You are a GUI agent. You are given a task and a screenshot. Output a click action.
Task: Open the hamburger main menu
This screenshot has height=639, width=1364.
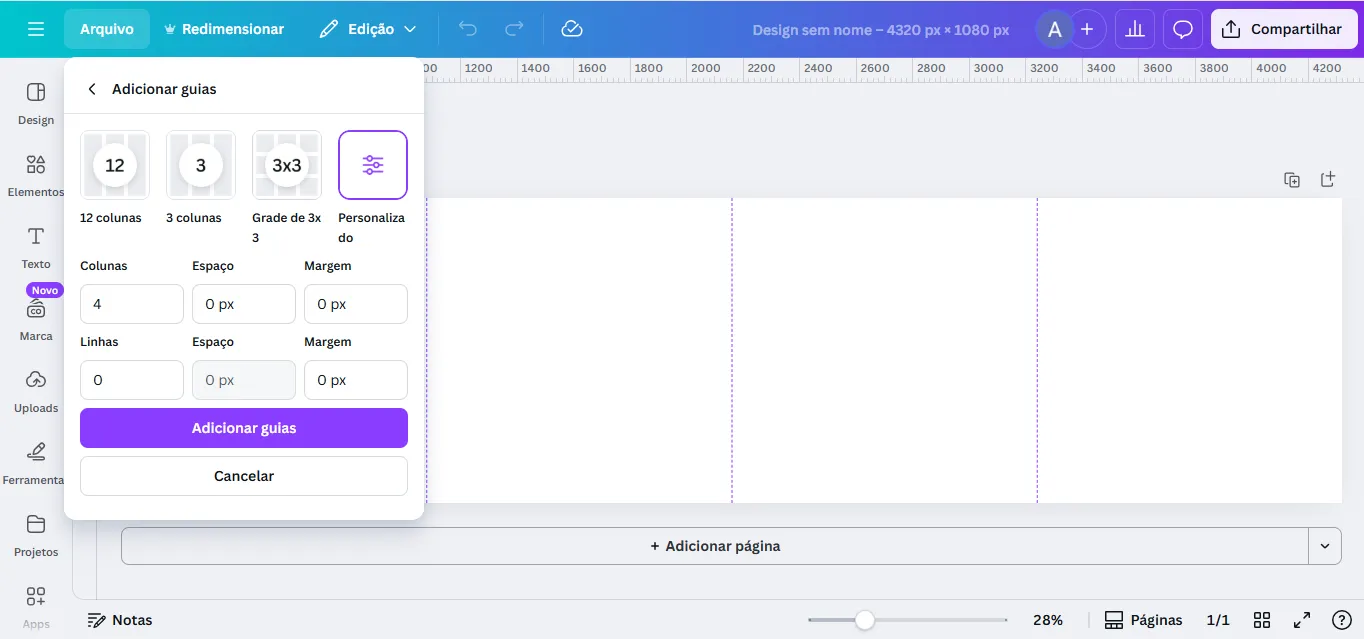36,29
